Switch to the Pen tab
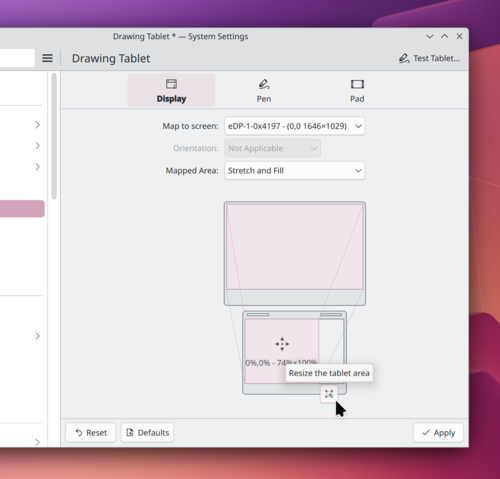Screen dimensions: 500x479 [x=264, y=90]
